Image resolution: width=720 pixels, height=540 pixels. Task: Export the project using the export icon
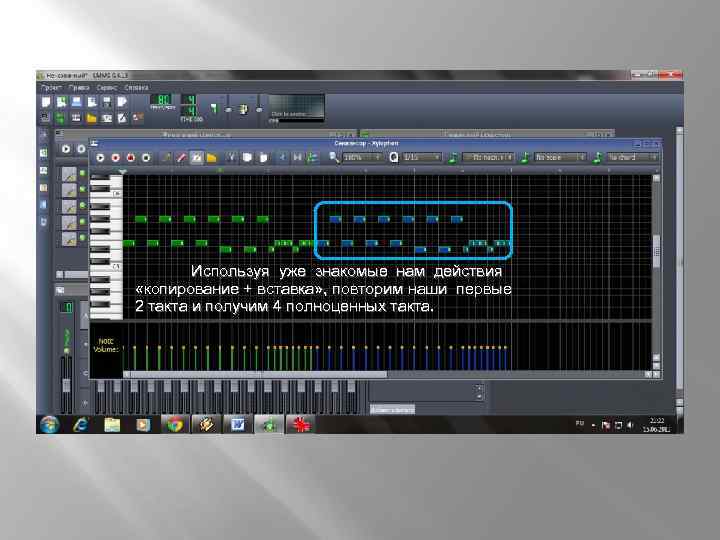(x=122, y=102)
